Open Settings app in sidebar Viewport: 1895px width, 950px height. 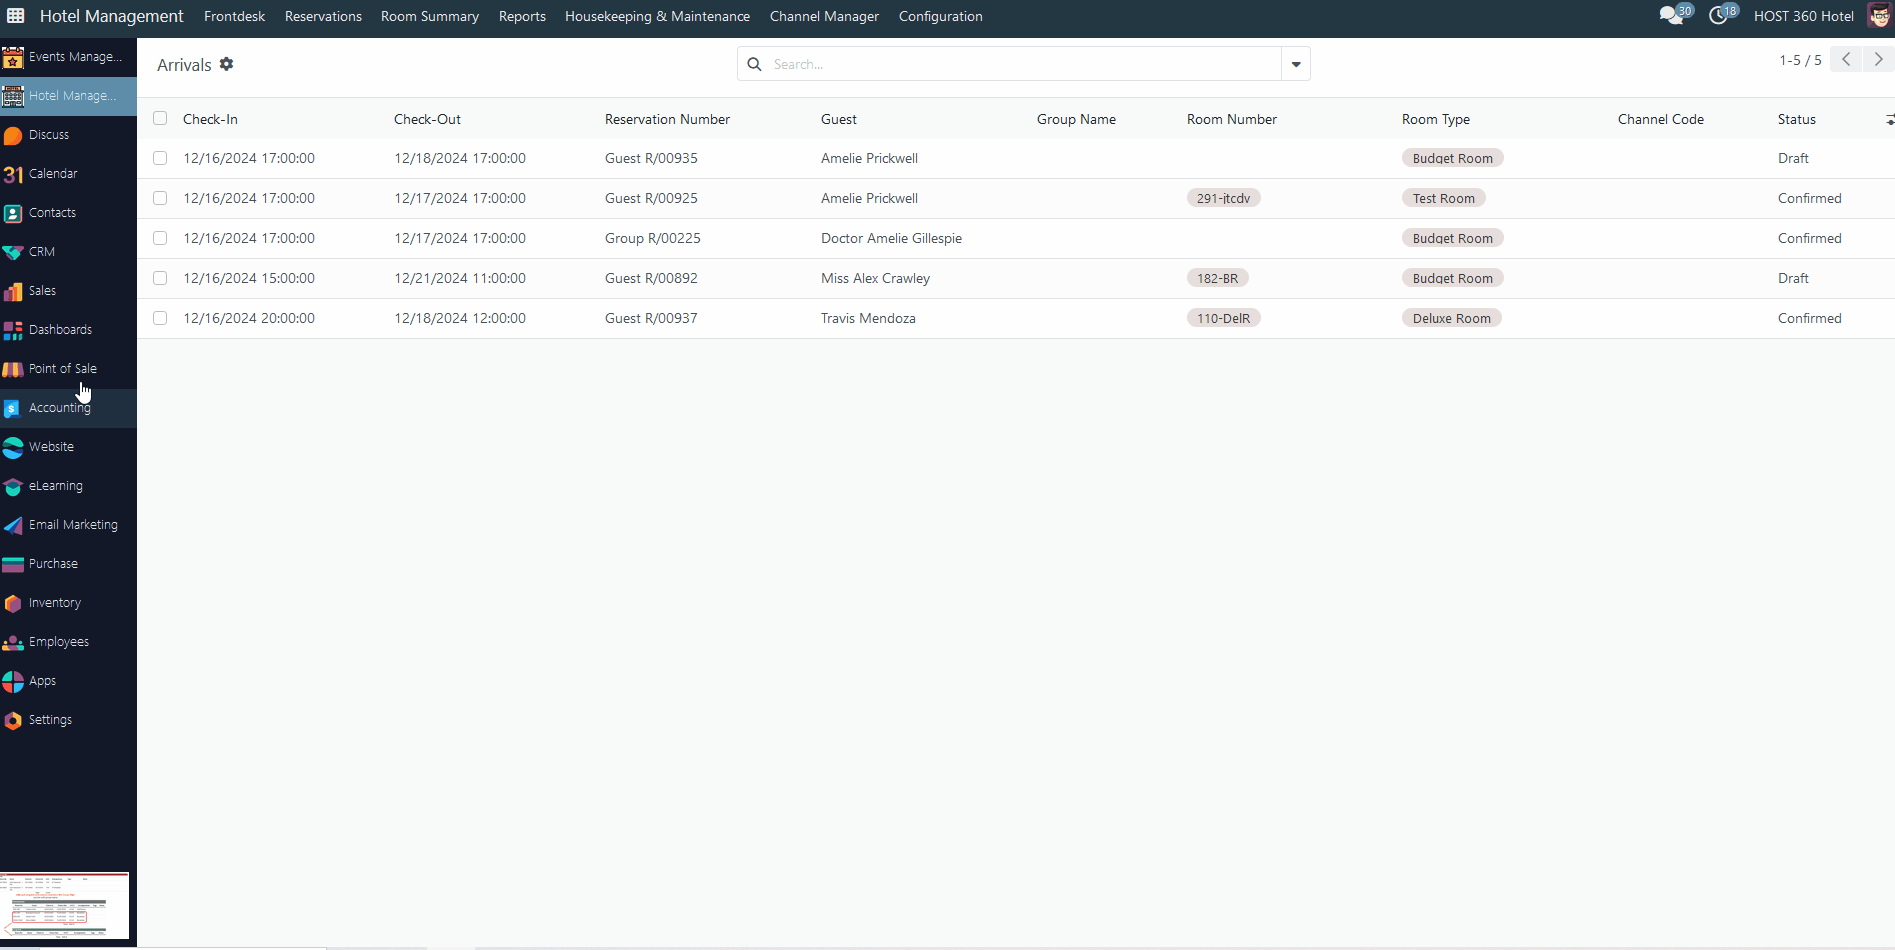coord(68,720)
